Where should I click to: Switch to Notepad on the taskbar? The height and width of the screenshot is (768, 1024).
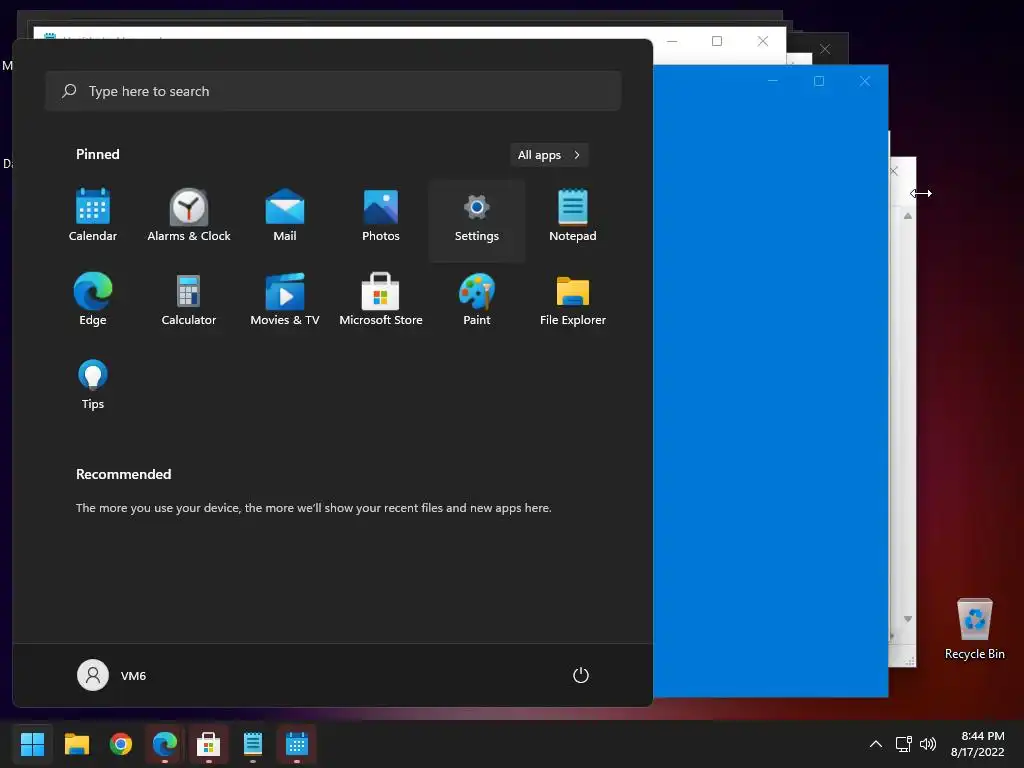coord(253,744)
